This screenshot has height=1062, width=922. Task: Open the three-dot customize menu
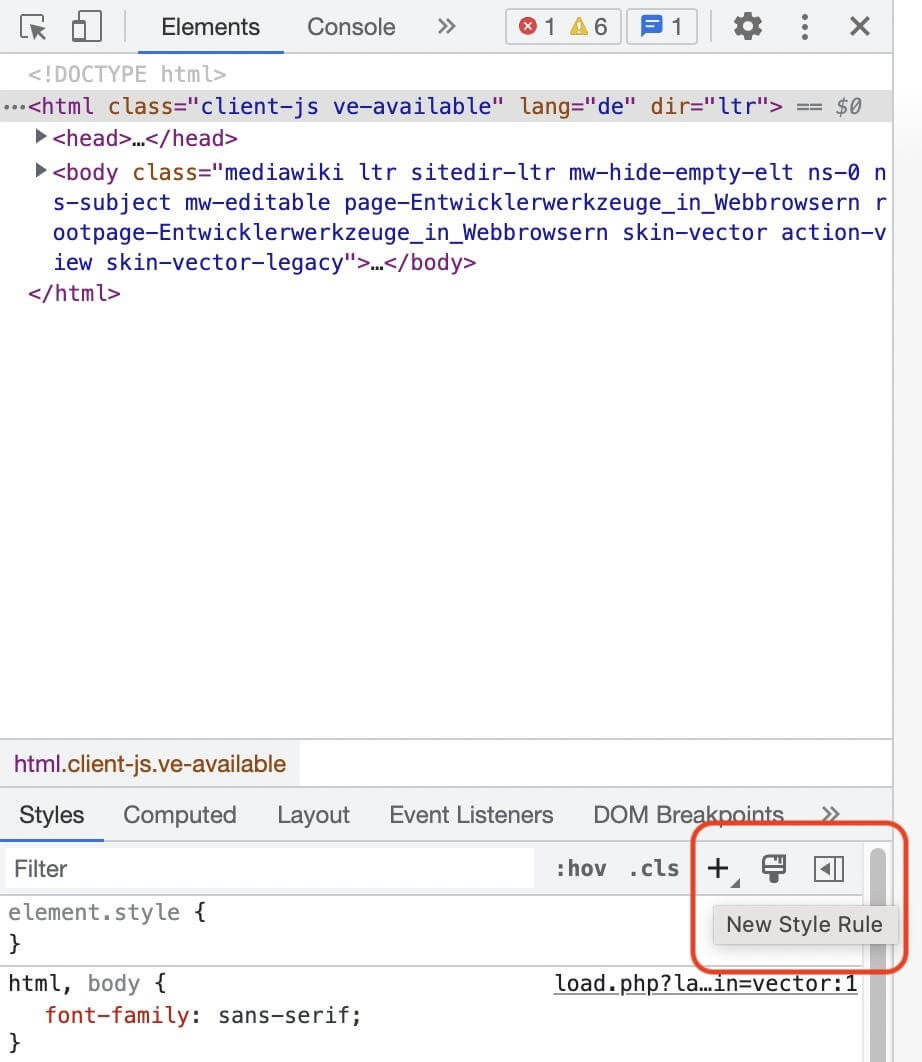(x=804, y=27)
